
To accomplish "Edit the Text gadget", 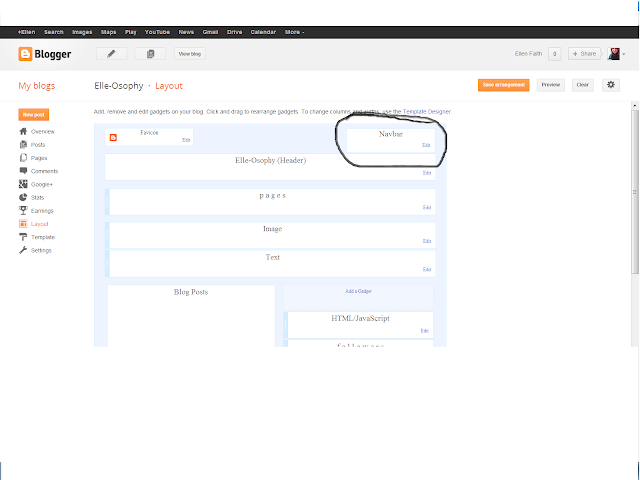I will 427,269.
